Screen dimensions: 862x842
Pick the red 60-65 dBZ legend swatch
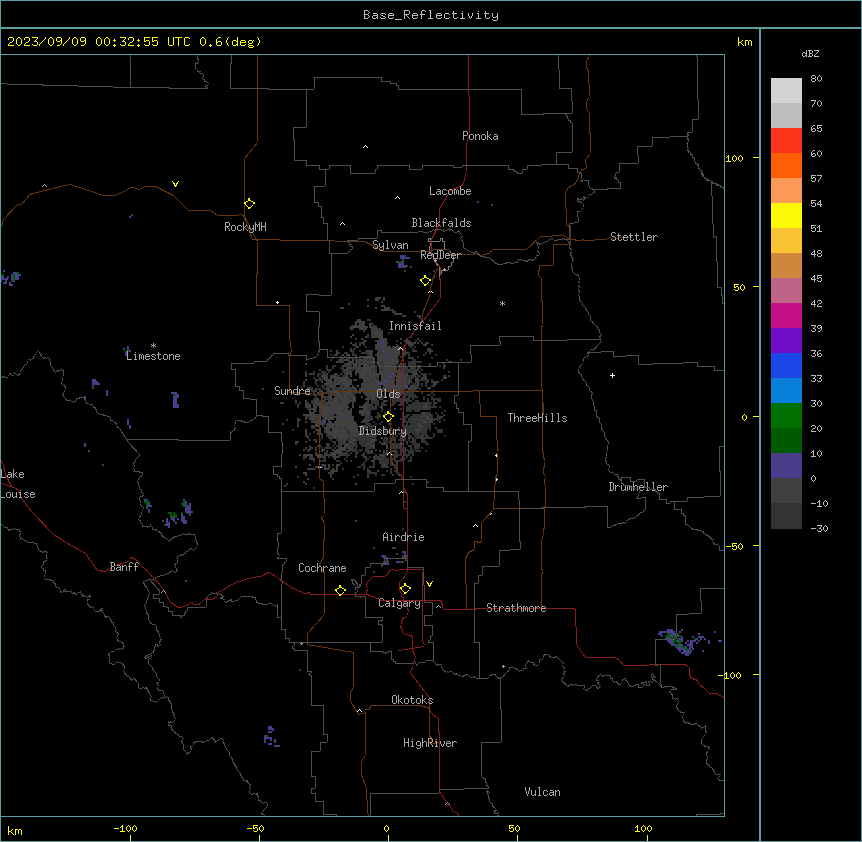[786, 141]
